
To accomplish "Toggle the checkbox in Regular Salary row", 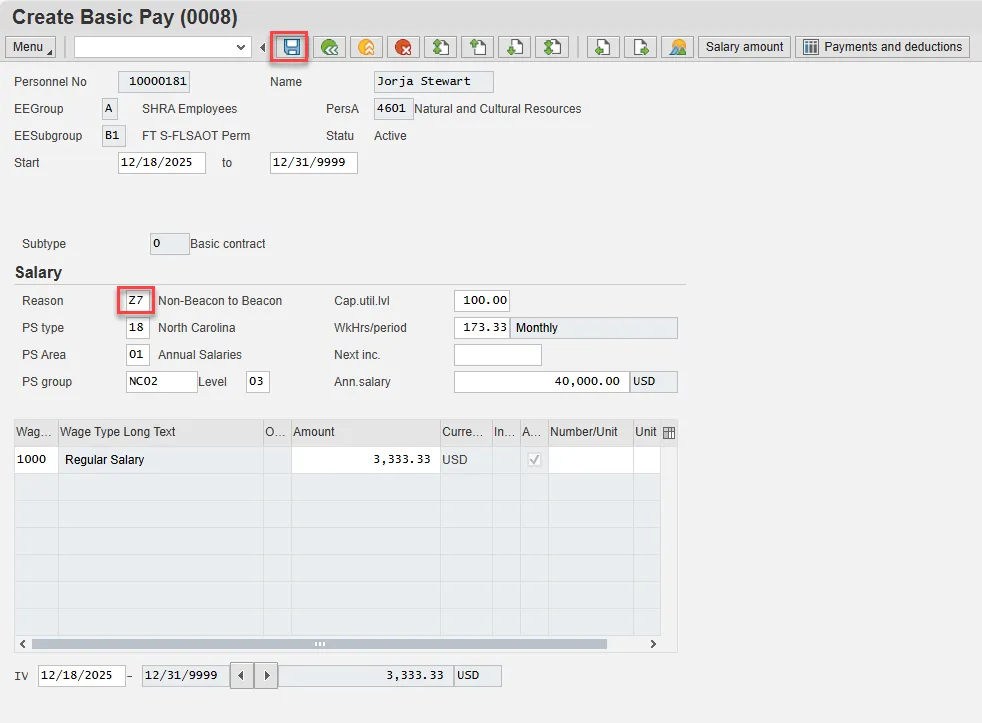I will click(x=534, y=460).
